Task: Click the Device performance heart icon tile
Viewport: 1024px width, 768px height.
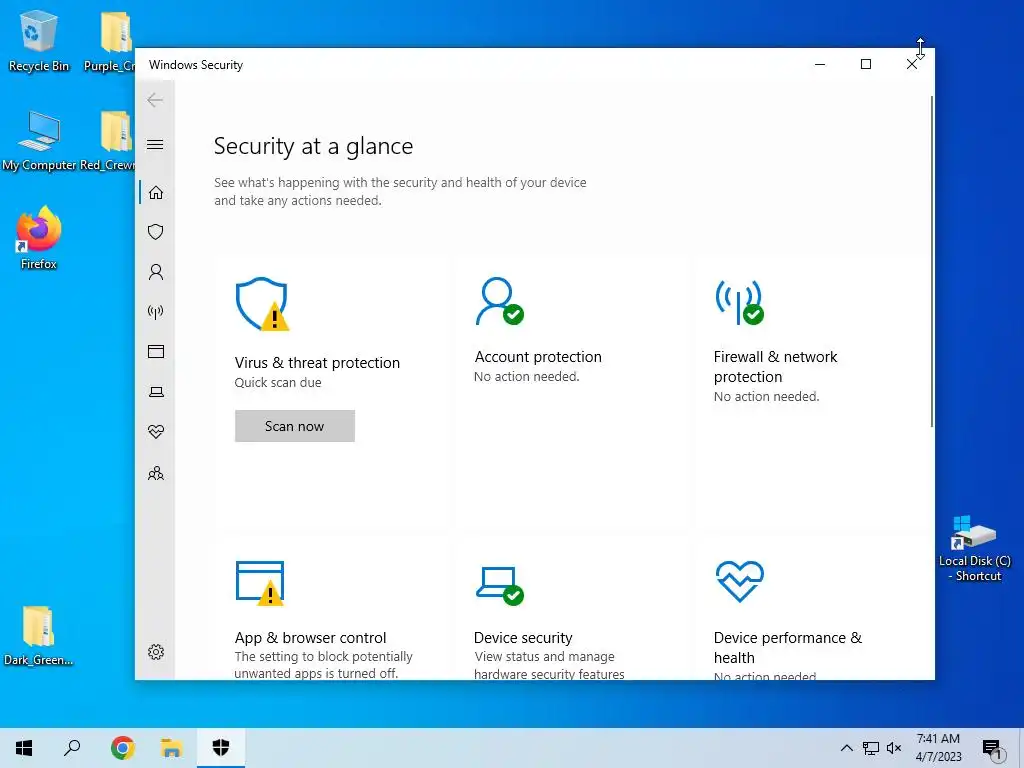Action: click(739, 581)
